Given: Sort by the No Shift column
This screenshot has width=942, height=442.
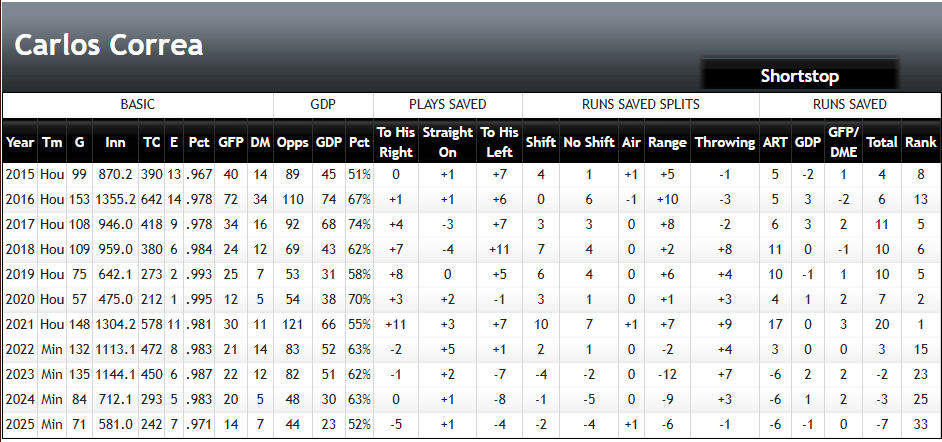Looking at the screenshot, I should [x=588, y=142].
